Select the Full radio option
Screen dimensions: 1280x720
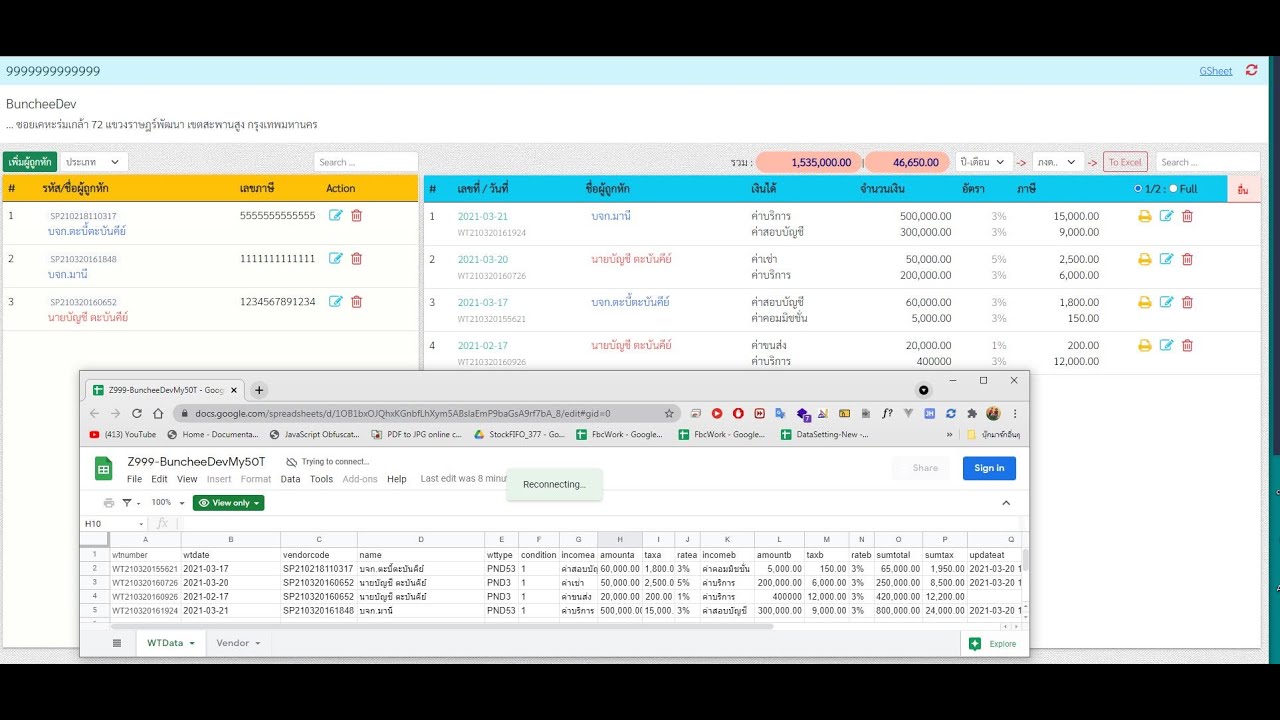coord(1173,188)
